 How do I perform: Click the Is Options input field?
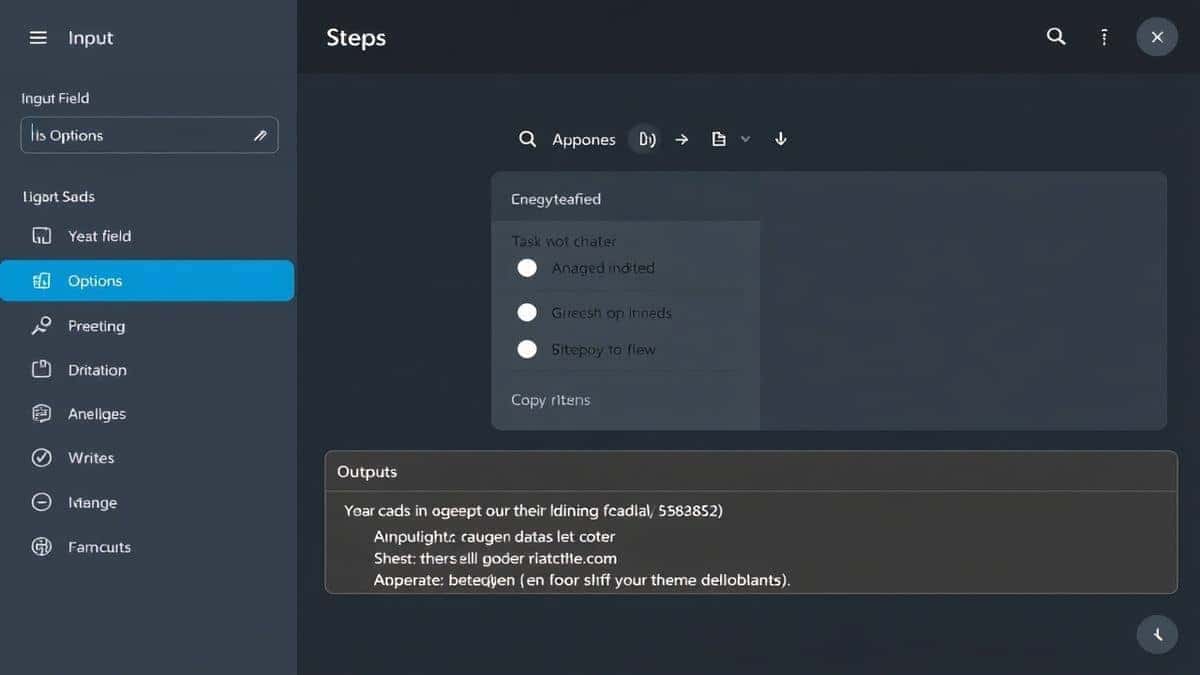click(x=149, y=135)
